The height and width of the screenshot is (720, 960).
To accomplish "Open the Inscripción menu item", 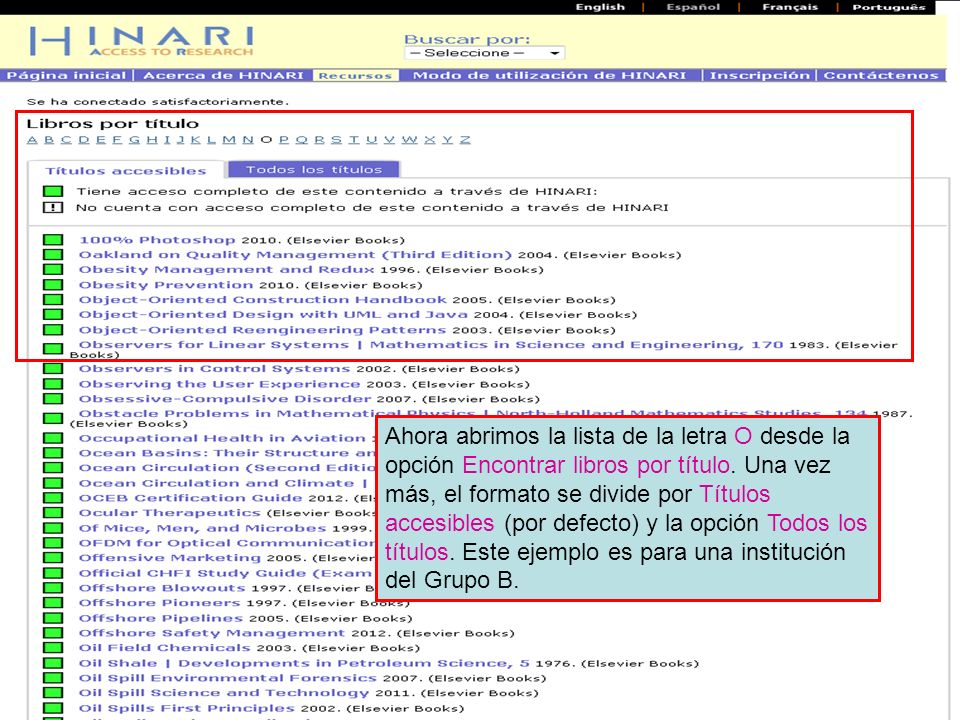I will pyautogui.click(x=759, y=75).
